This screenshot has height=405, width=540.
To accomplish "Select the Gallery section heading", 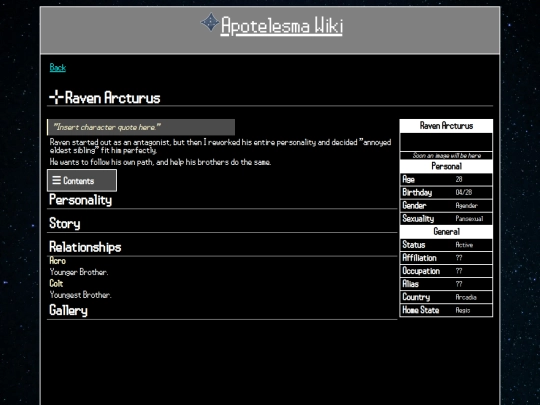I will point(68,310).
